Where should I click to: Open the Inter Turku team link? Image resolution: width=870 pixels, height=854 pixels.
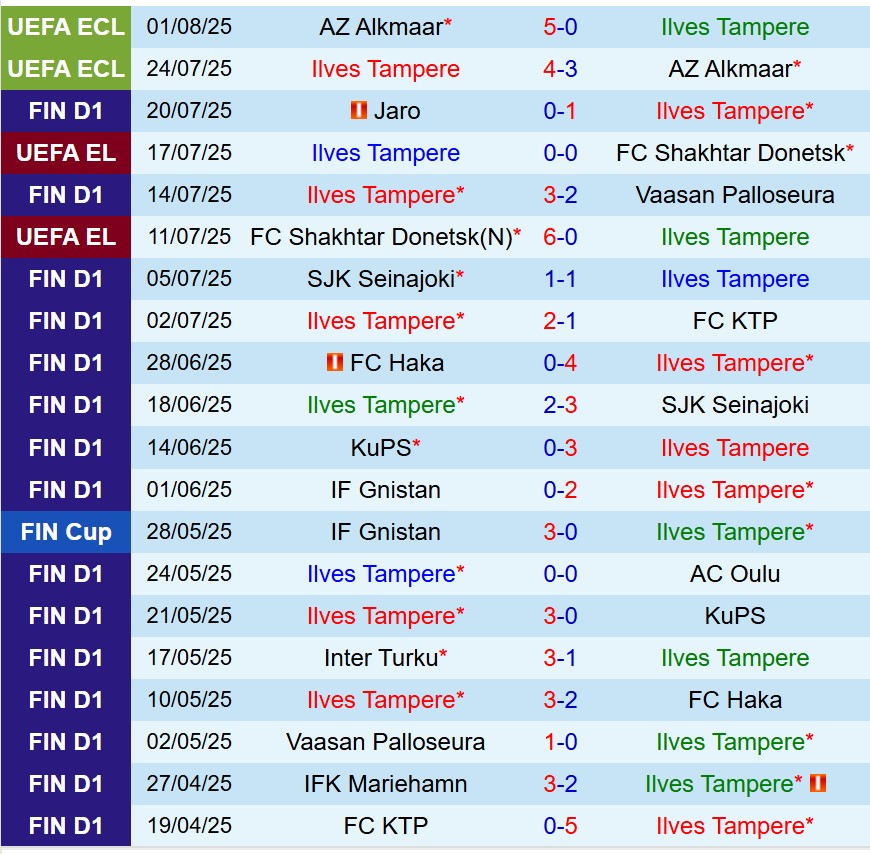point(380,658)
